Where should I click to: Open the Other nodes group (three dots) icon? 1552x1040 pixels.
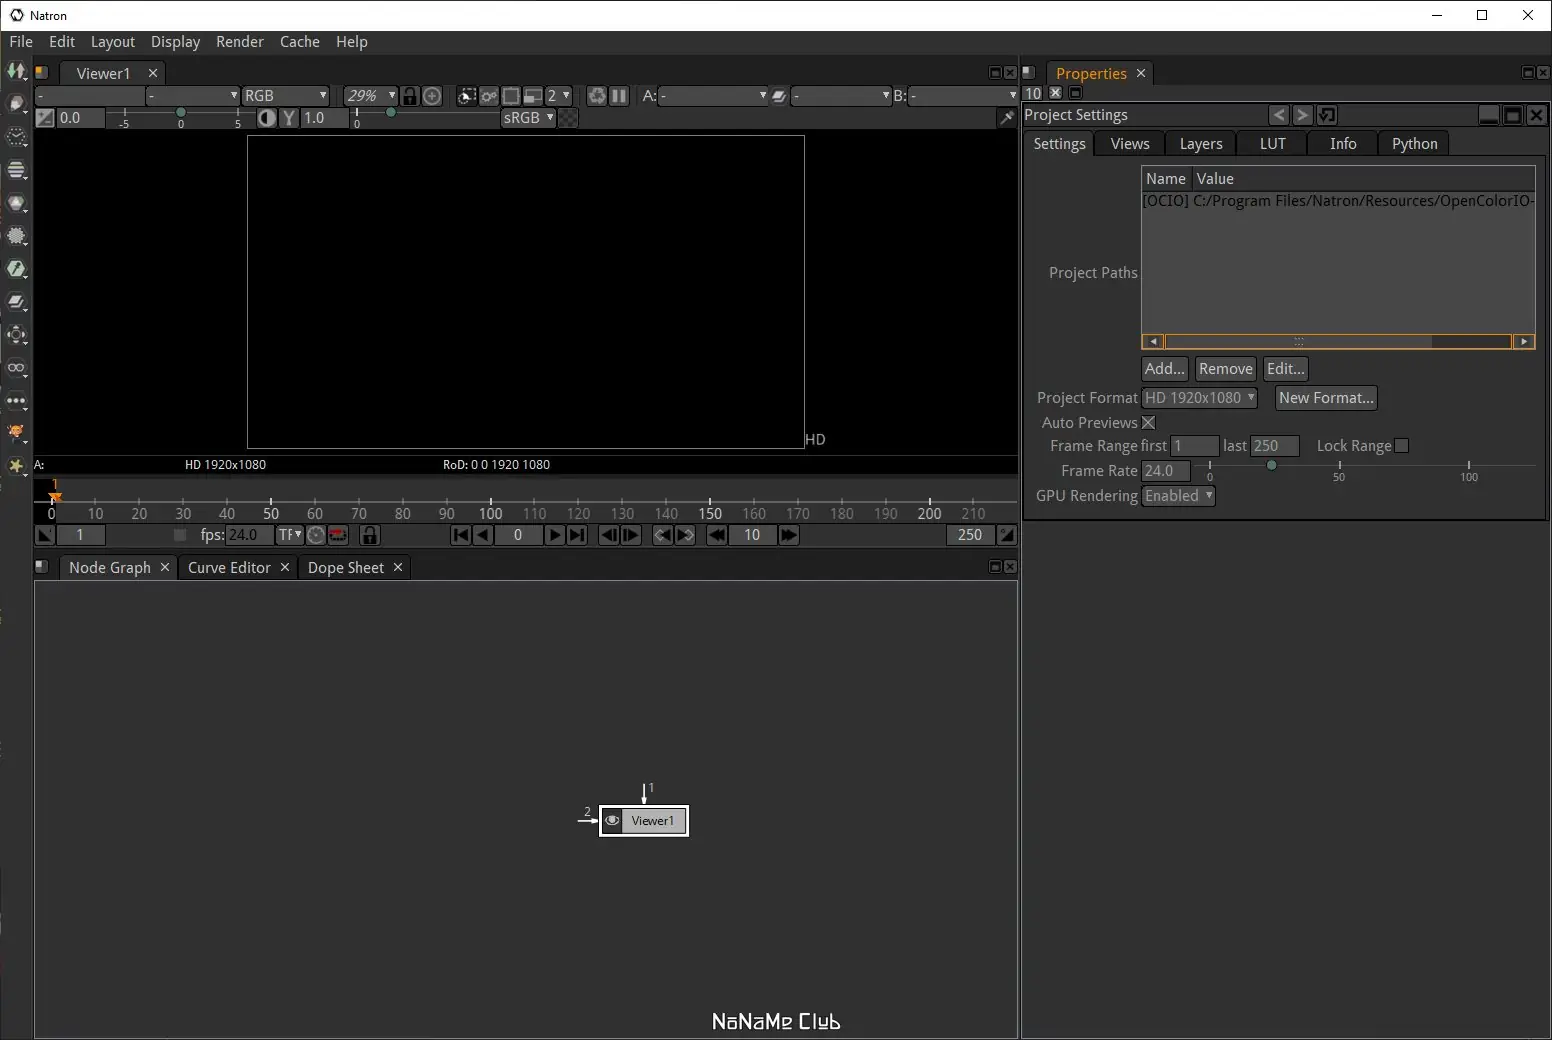(x=16, y=401)
